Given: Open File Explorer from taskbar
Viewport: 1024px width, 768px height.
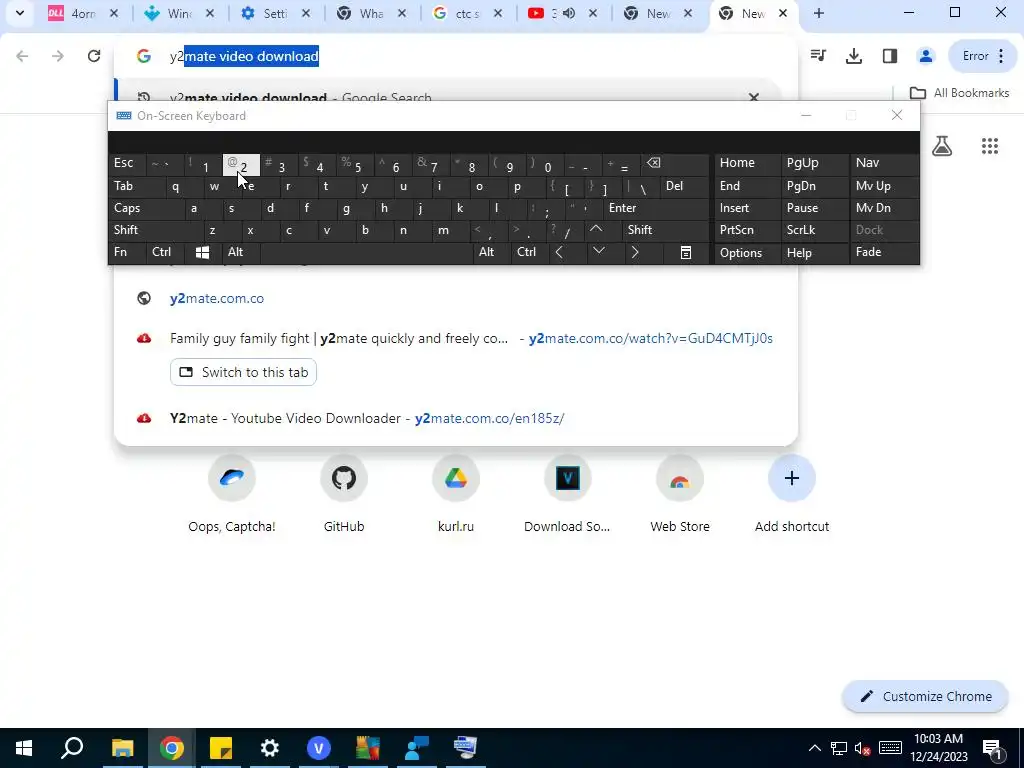Looking at the screenshot, I should click(122, 748).
